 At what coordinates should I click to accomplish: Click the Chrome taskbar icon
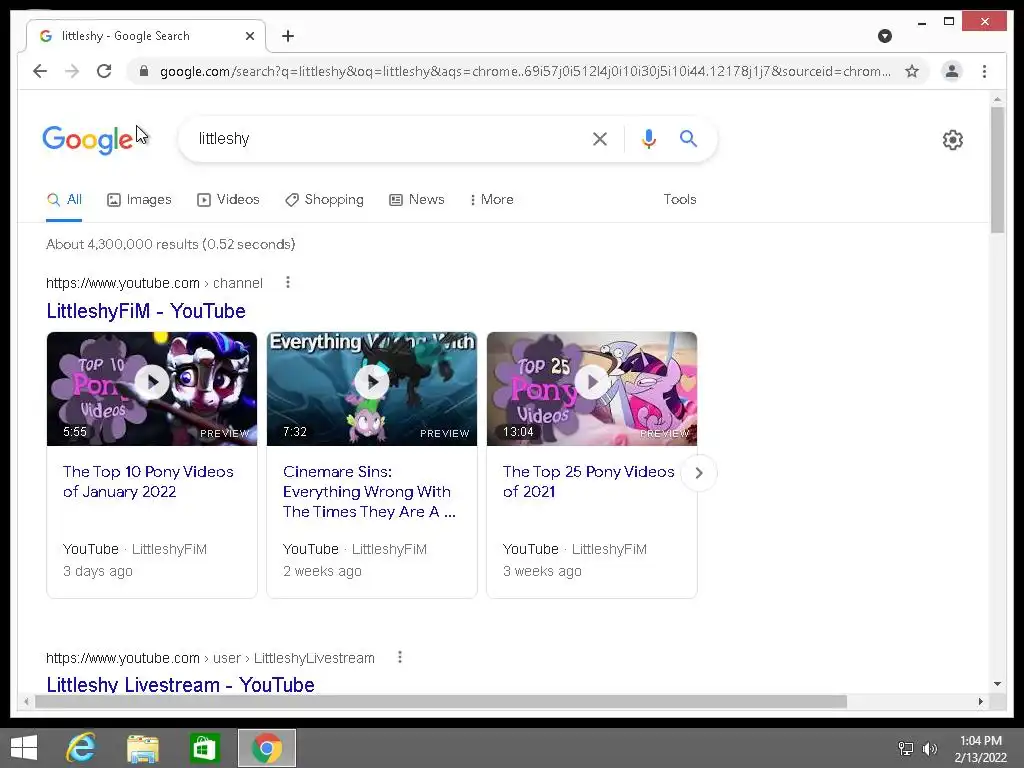point(266,748)
